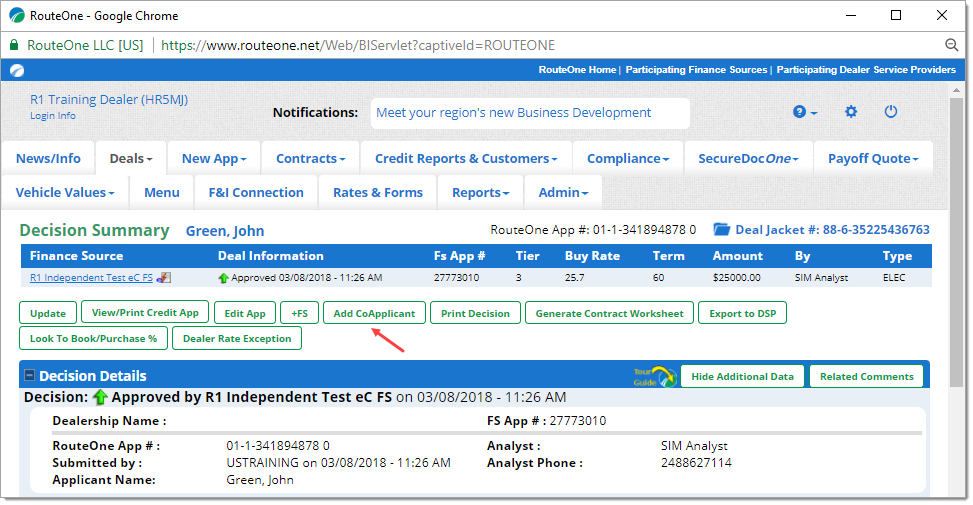This screenshot has width=973, height=505.
Task: Open the RouteOne Home link
Action: (577, 70)
